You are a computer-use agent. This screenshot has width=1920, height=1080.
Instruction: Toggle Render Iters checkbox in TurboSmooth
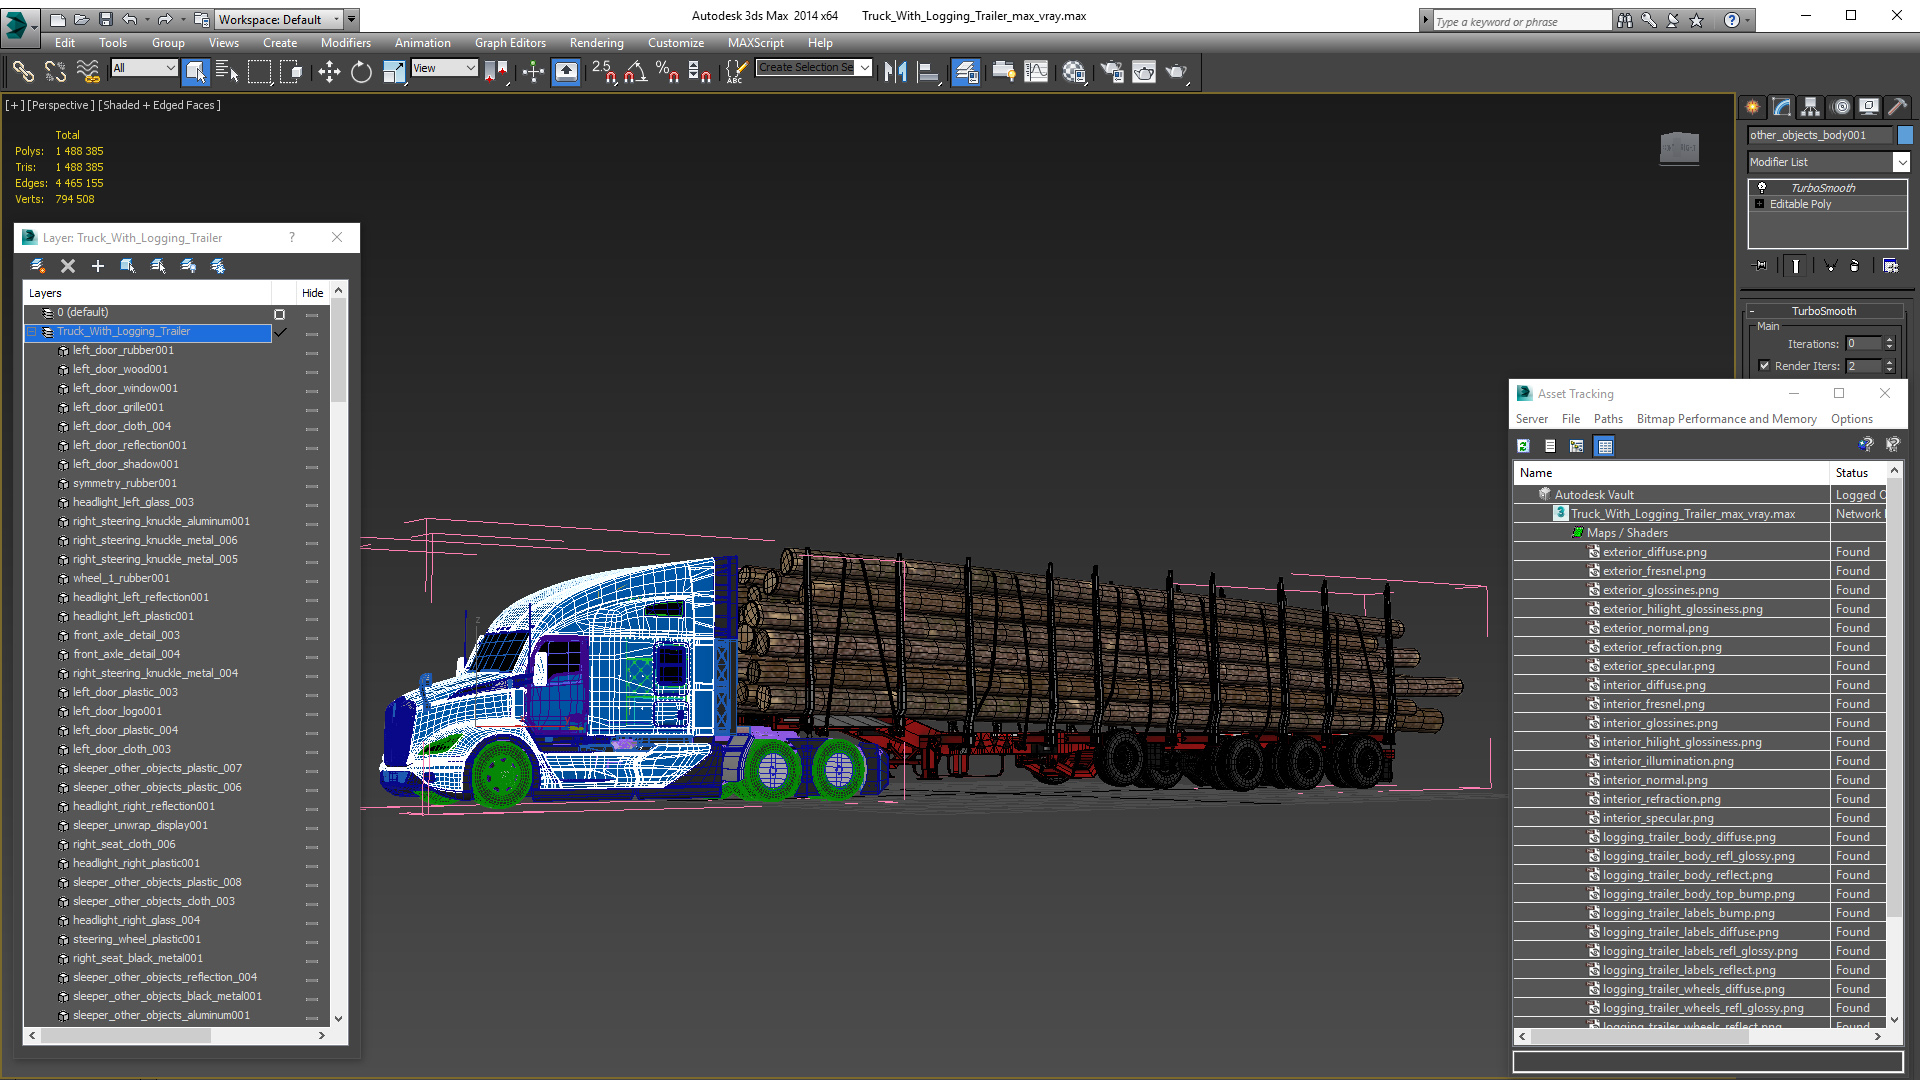tap(1764, 366)
